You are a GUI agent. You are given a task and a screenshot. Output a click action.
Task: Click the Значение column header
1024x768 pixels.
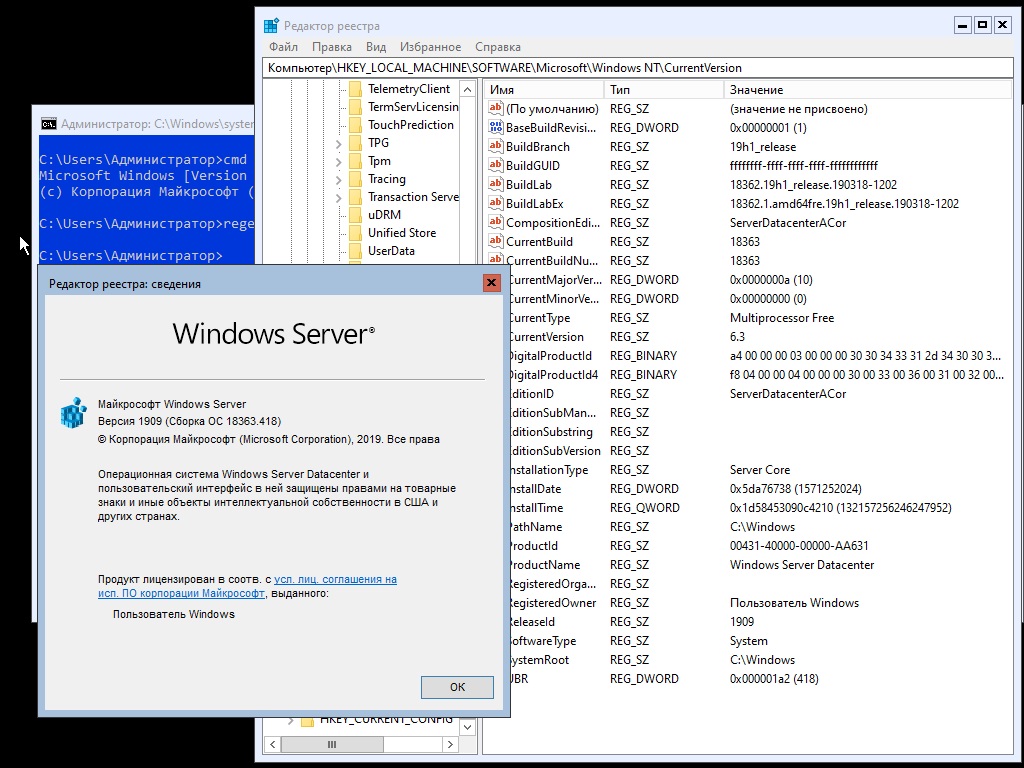756,90
